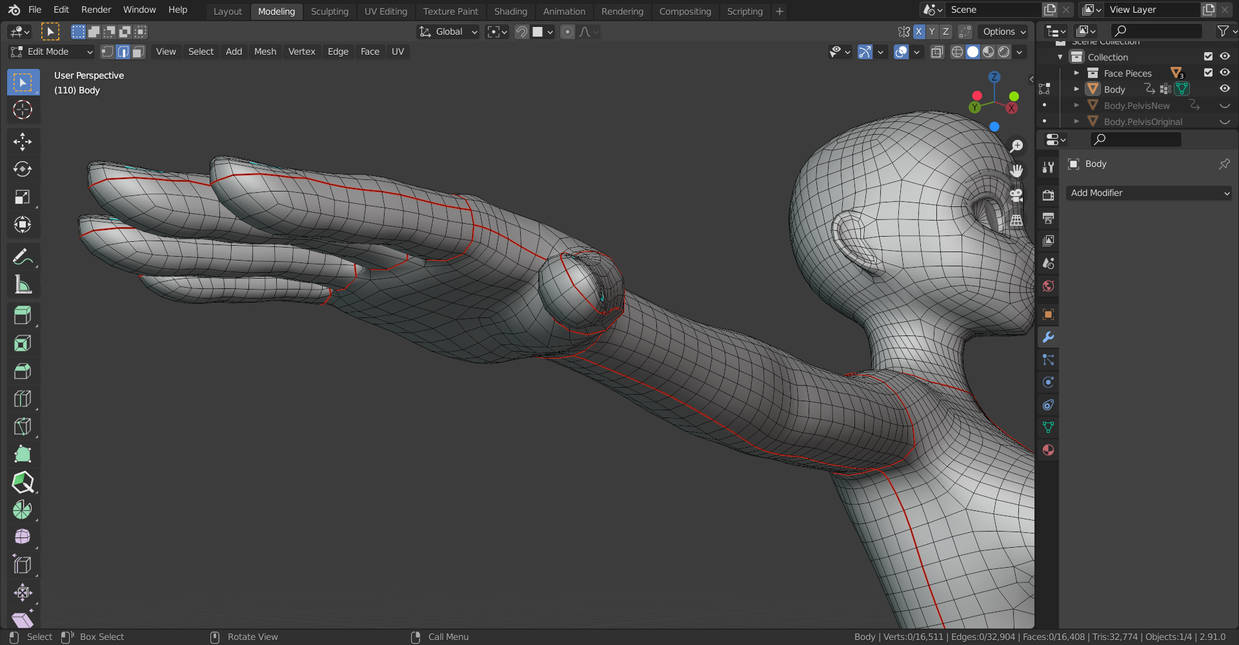Image resolution: width=1239 pixels, height=645 pixels.
Task: Click the zoom magnifier viewport gizmo
Action: point(1017,147)
